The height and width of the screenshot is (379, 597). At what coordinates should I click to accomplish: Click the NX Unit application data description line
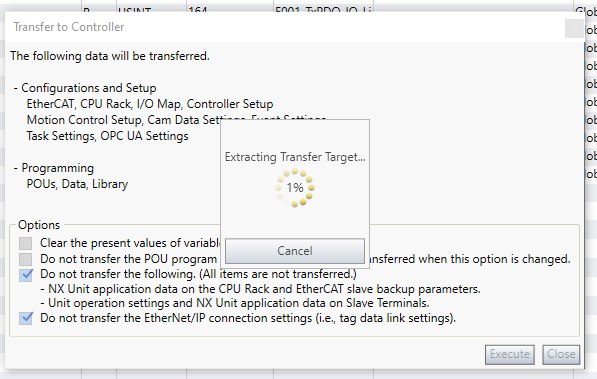point(260,289)
